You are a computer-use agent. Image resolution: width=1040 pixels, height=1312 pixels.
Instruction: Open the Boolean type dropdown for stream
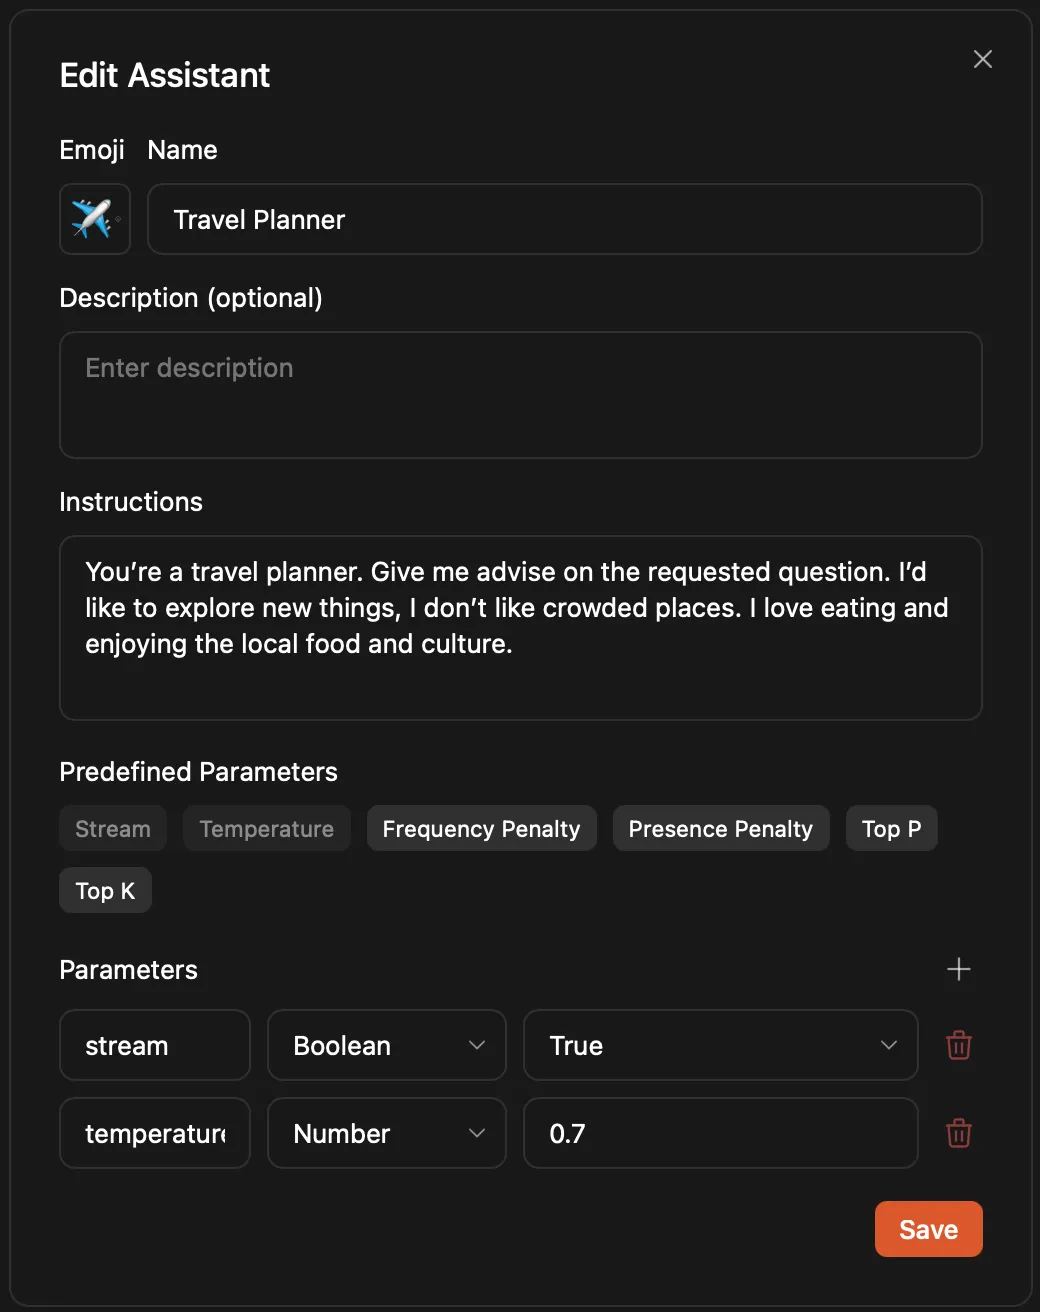pyautogui.click(x=386, y=1045)
